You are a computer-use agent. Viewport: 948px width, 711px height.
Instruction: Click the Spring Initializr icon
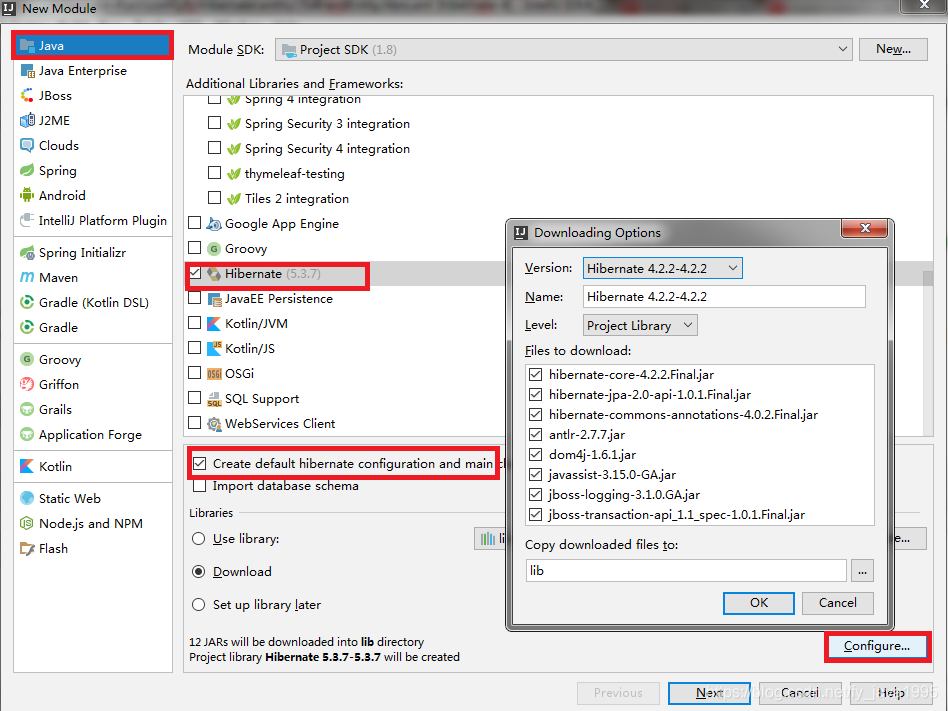[x=27, y=253]
